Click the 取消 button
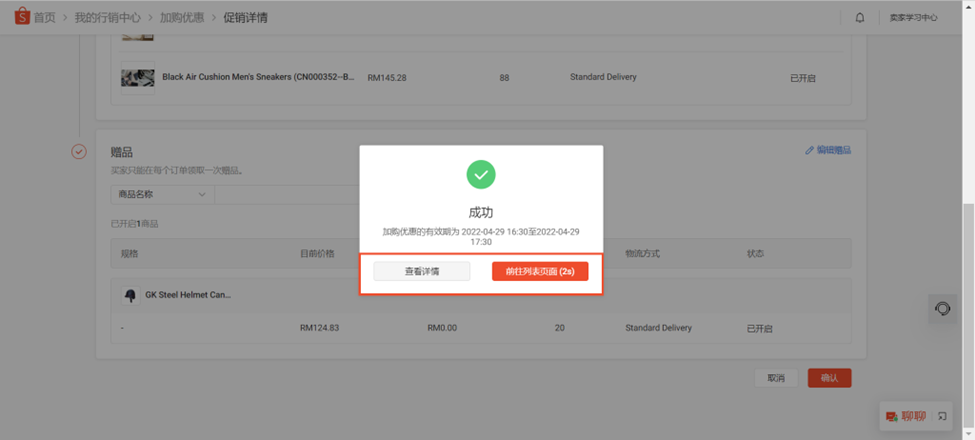 (776, 378)
